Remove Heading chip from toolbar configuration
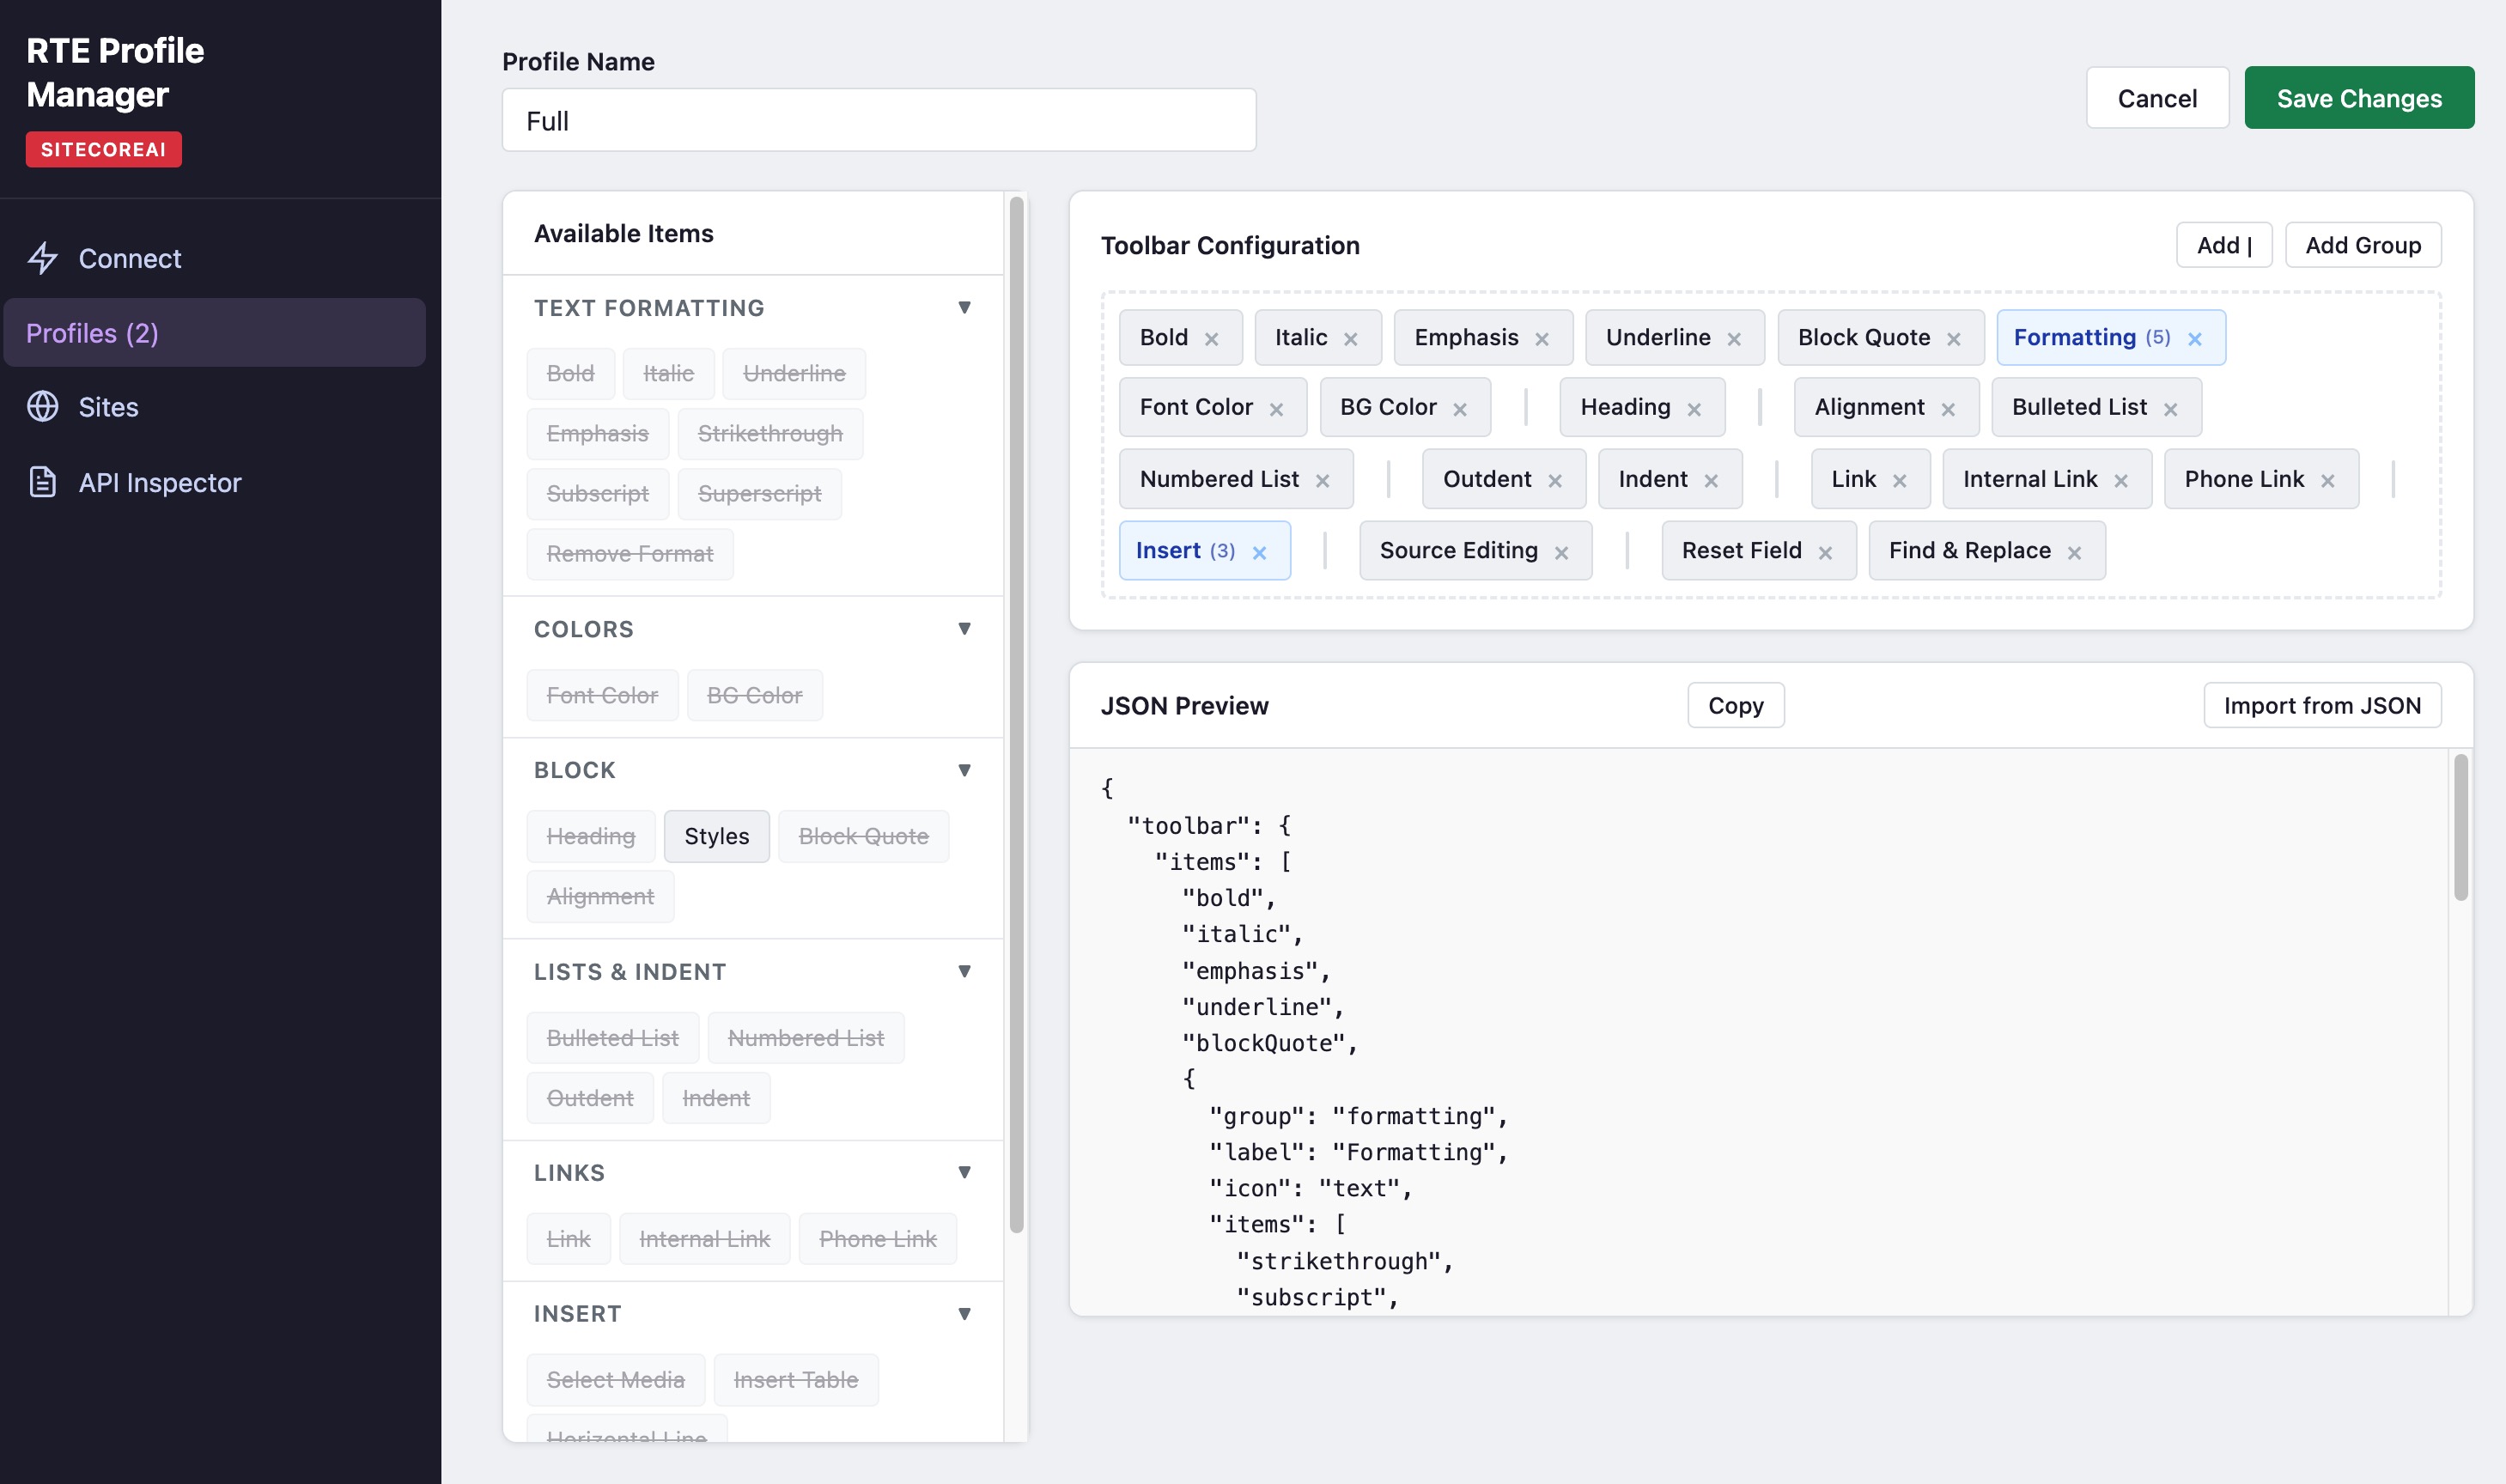Image resolution: width=2506 pixels, height=1484 pixels. click(x=1697, y=407)
